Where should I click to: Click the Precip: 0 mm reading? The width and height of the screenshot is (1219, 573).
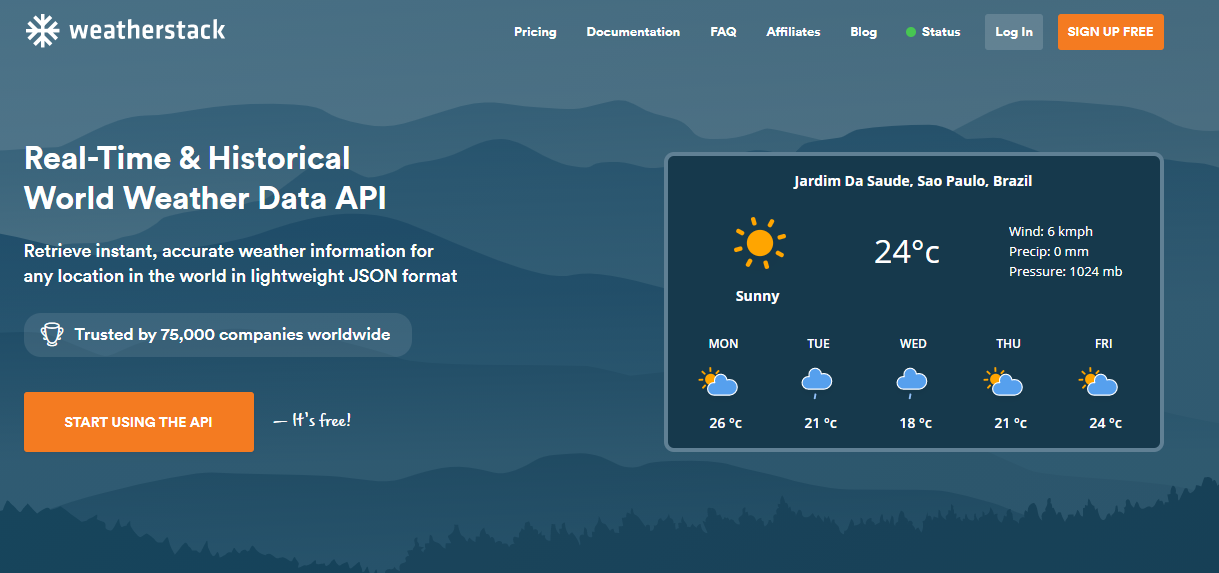pyautogui.click(x=1049, y=251)
